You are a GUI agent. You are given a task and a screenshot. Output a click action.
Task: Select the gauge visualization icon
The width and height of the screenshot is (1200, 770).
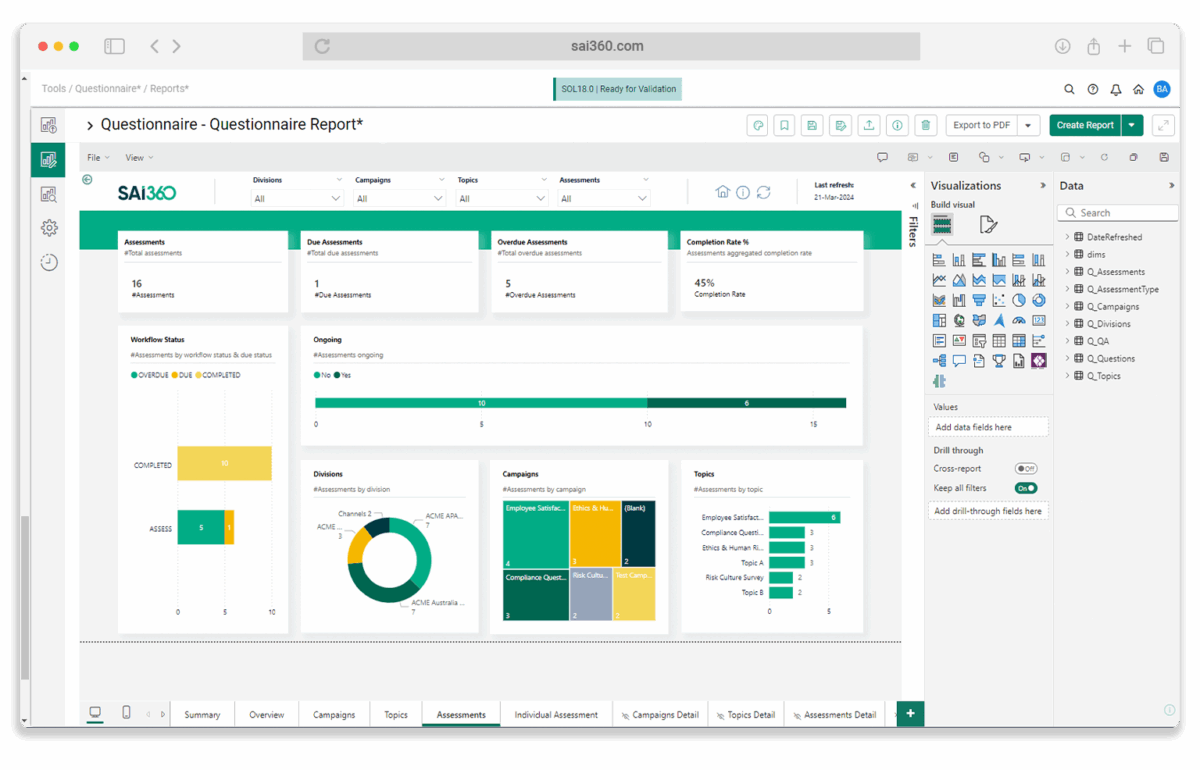1019,321
